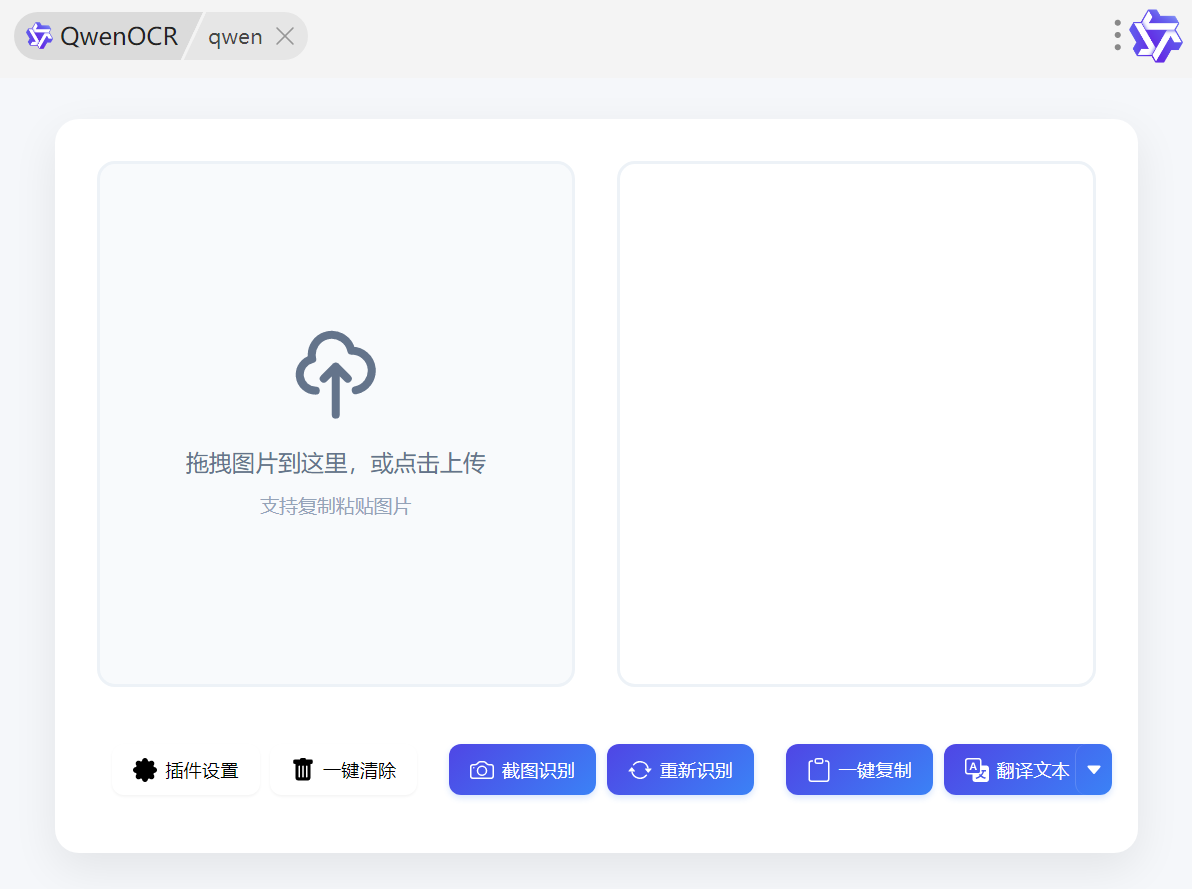Expand the dropdown arrow beside 翻译文本
The height and width of the screenshot is (889, 1192).
point(1095,770)
